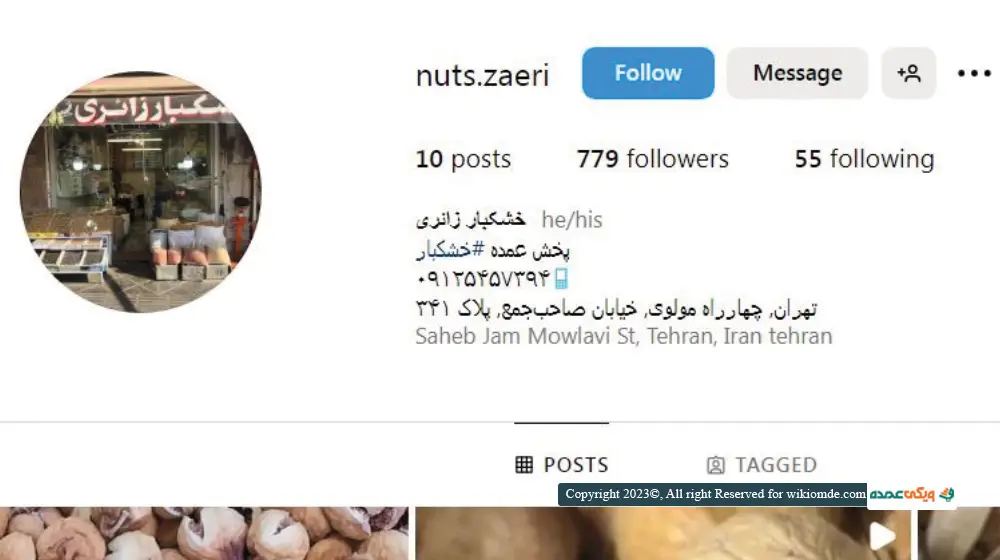Switch to the TAGGED tab

pos(761,464)
